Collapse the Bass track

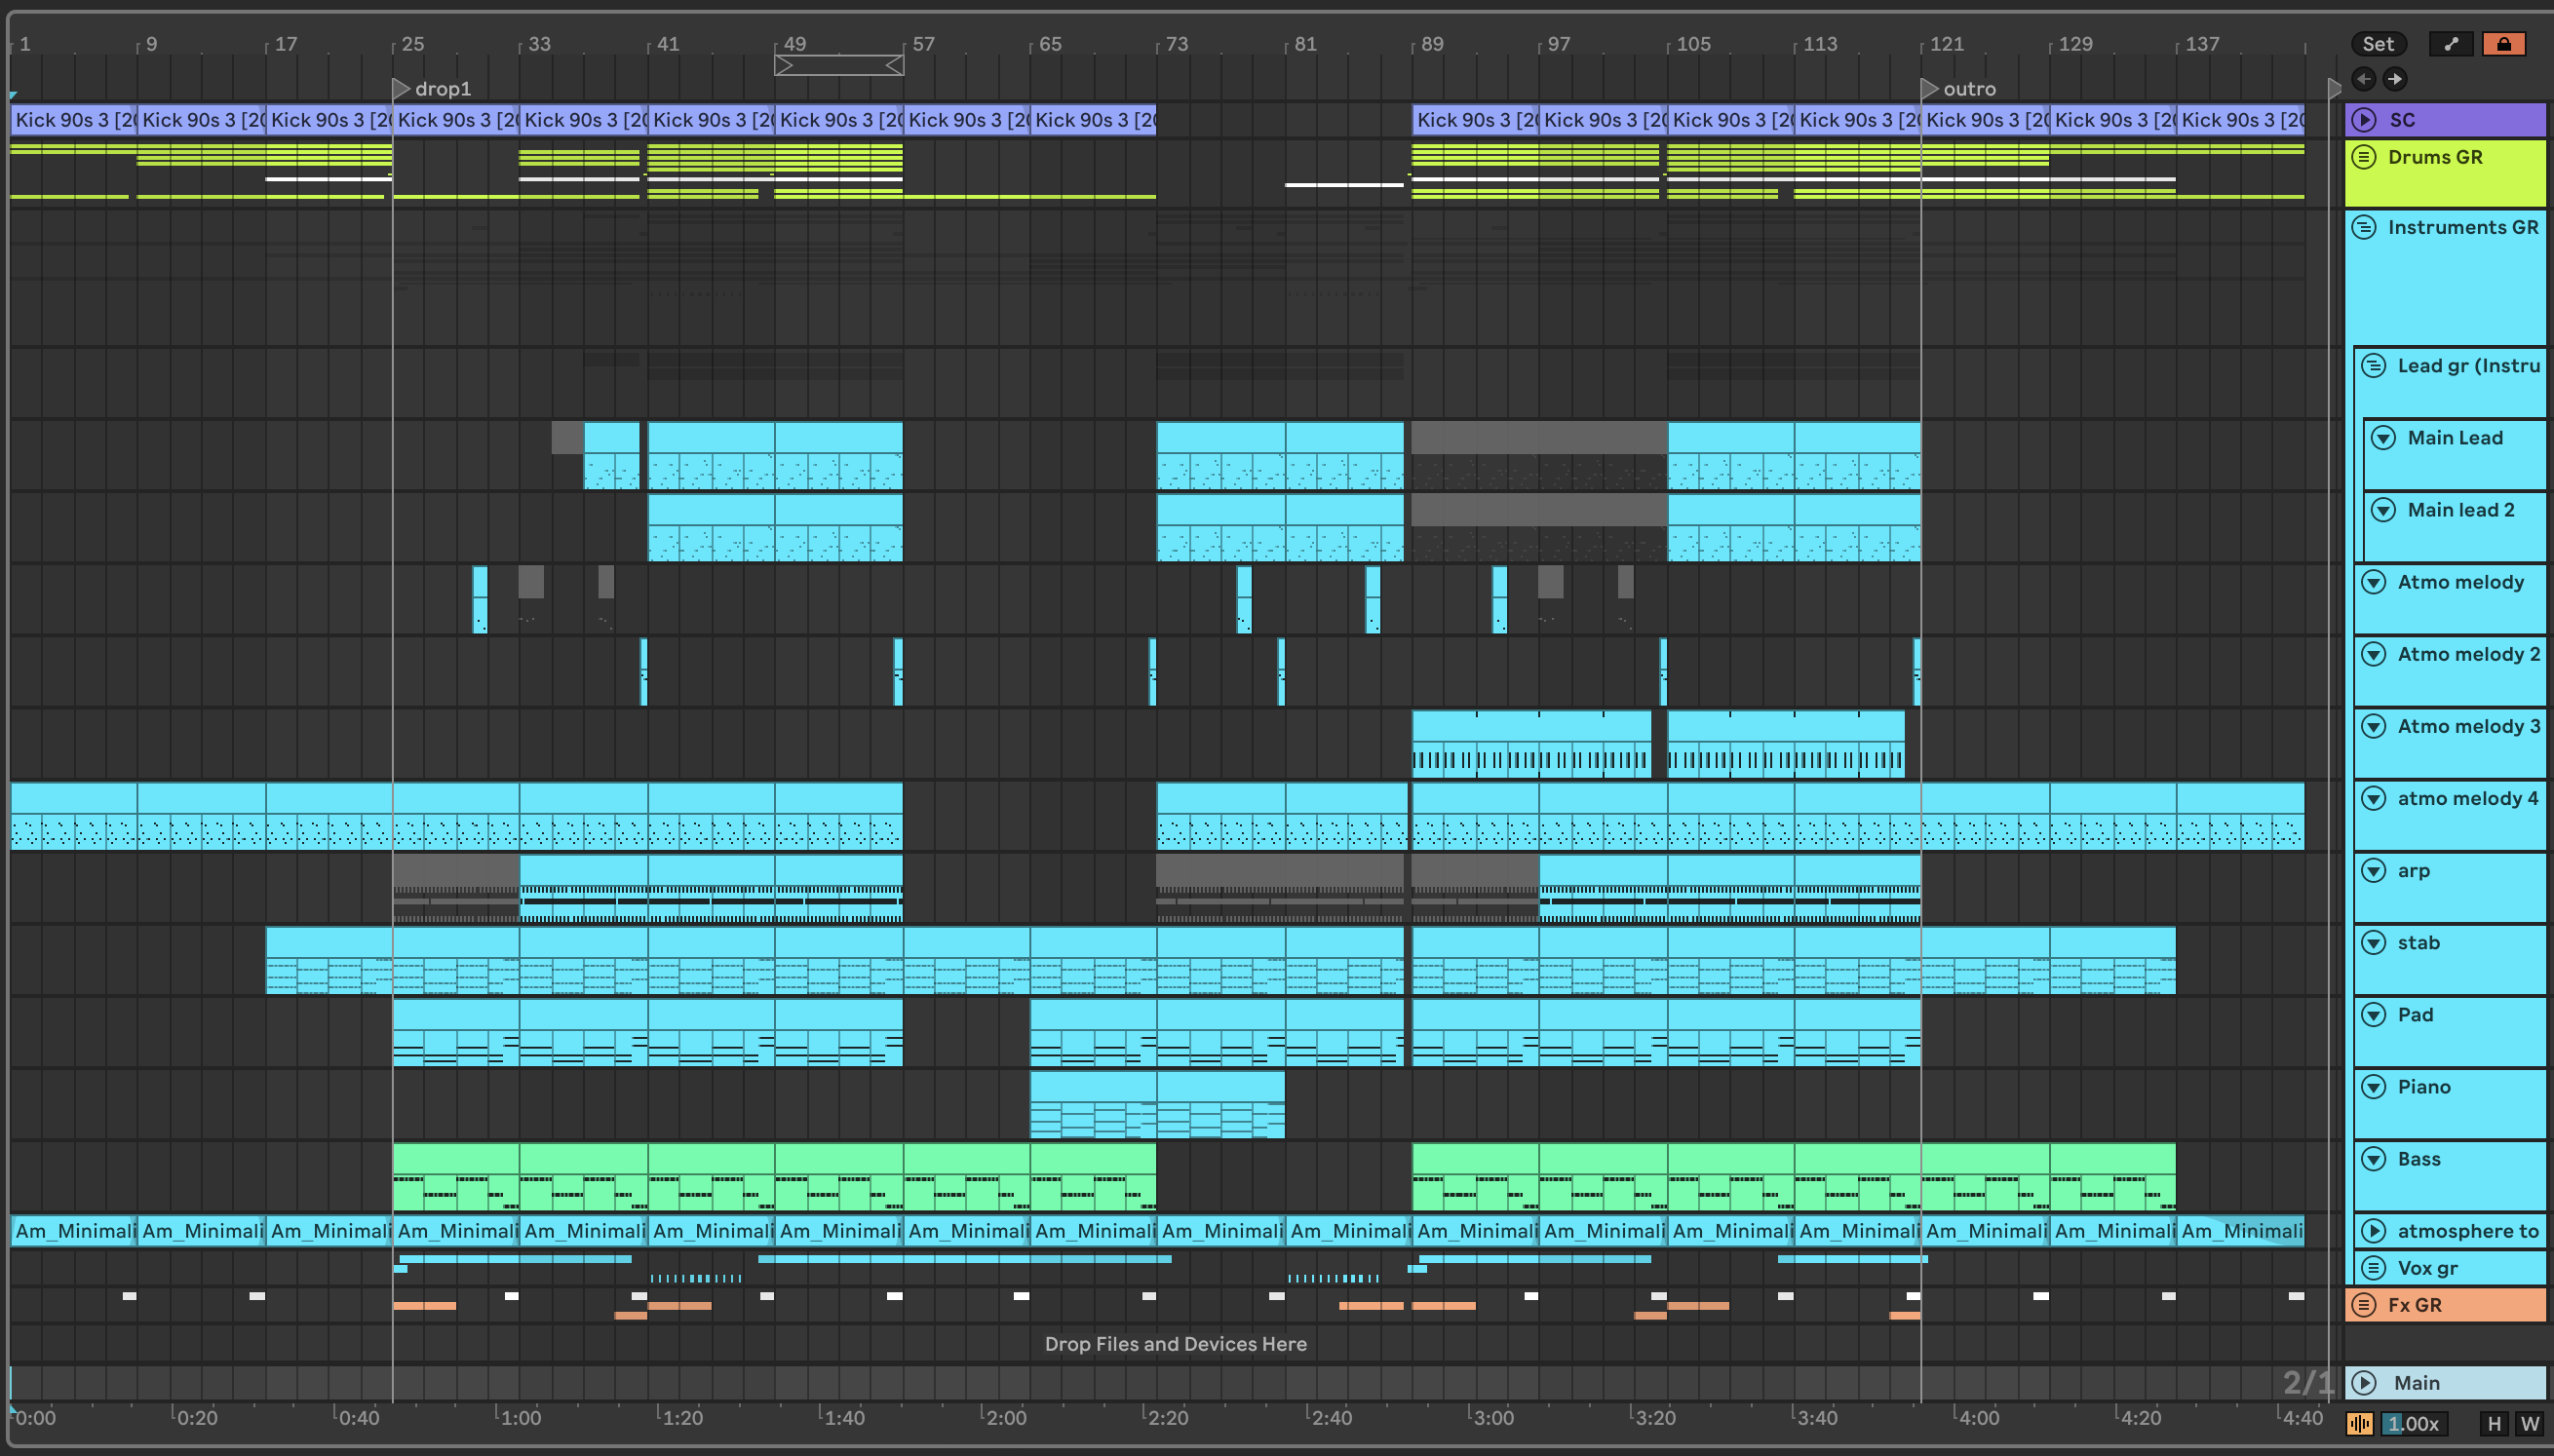2373,1159
